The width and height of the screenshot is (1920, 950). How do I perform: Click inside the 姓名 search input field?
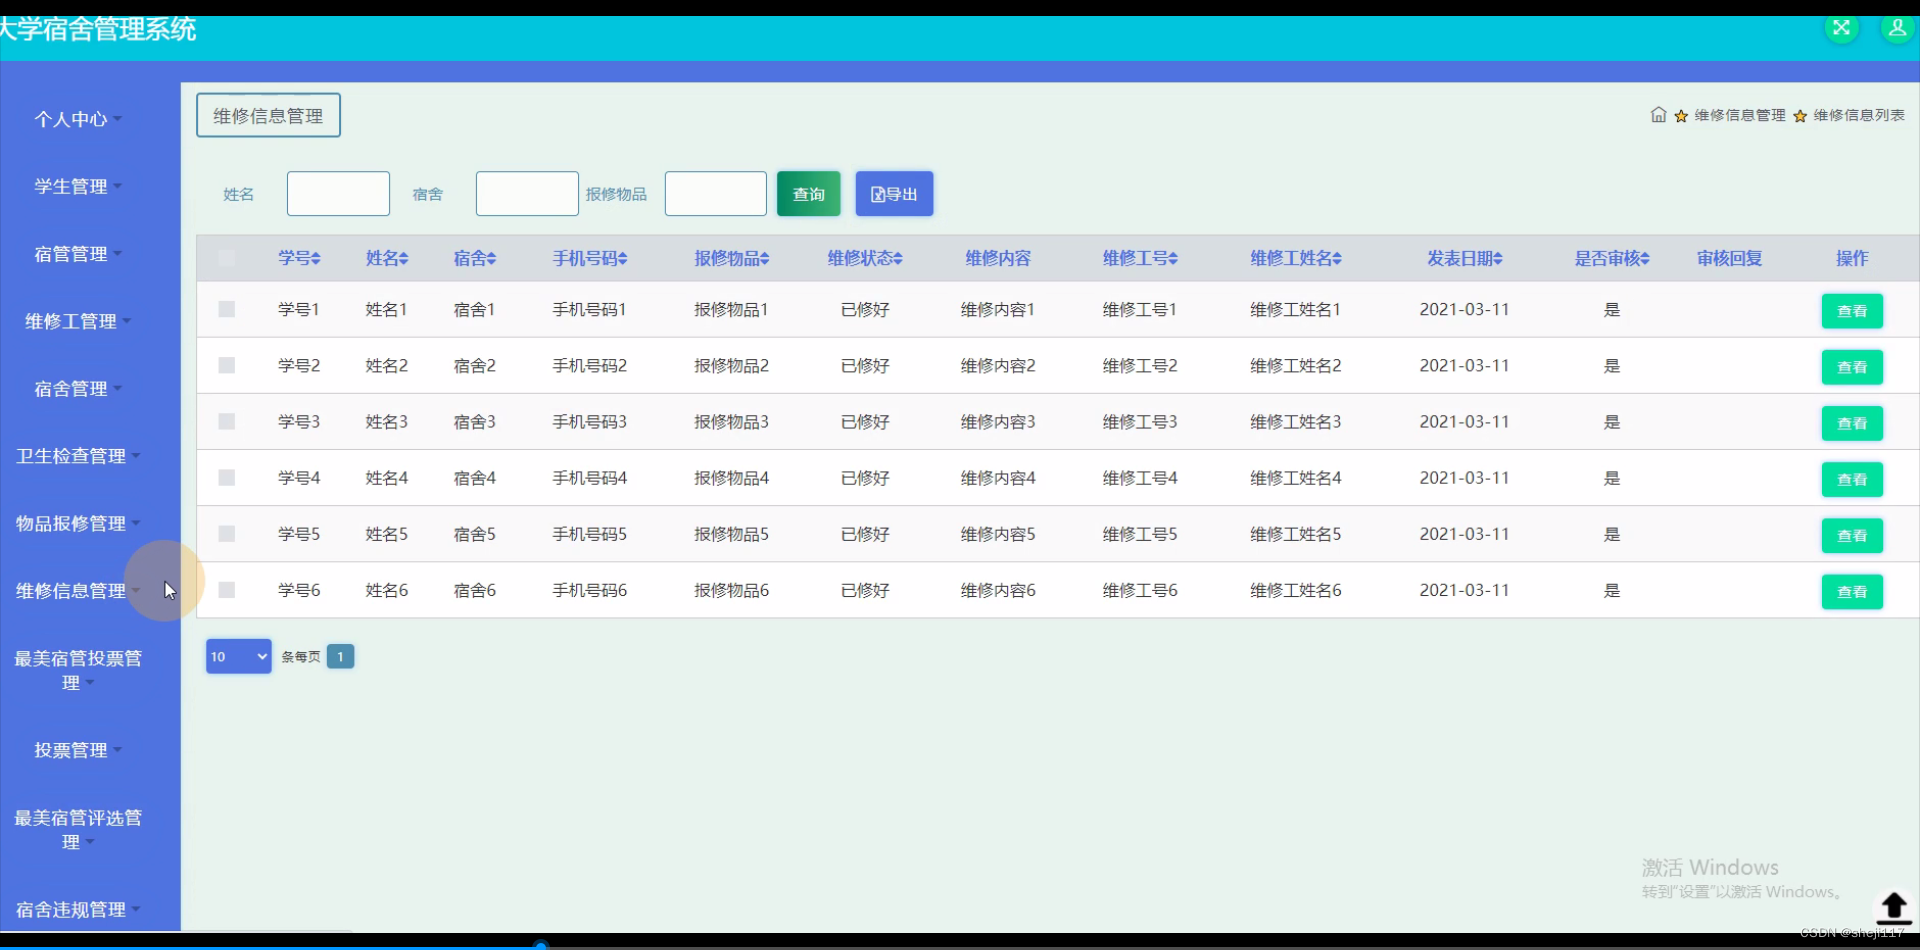pos(337,193)
